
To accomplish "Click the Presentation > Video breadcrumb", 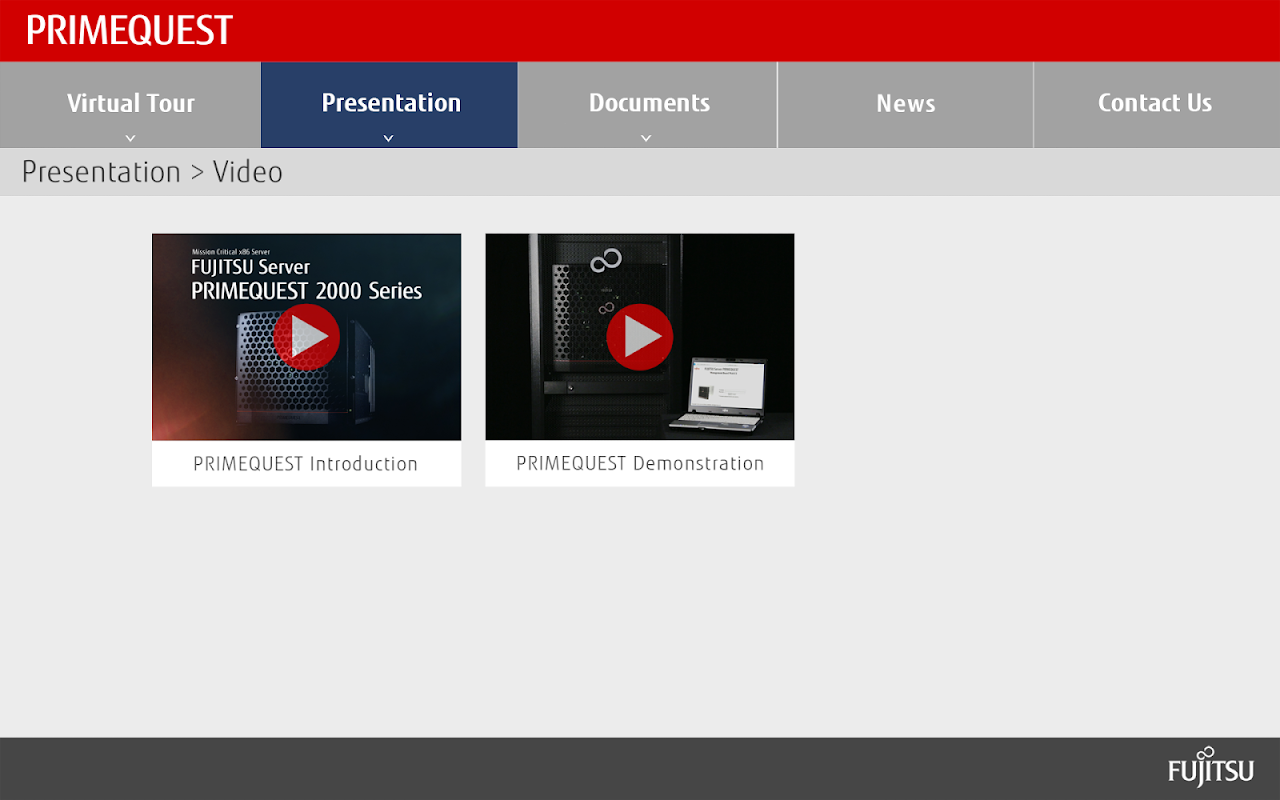I will [x=152, y=172].
